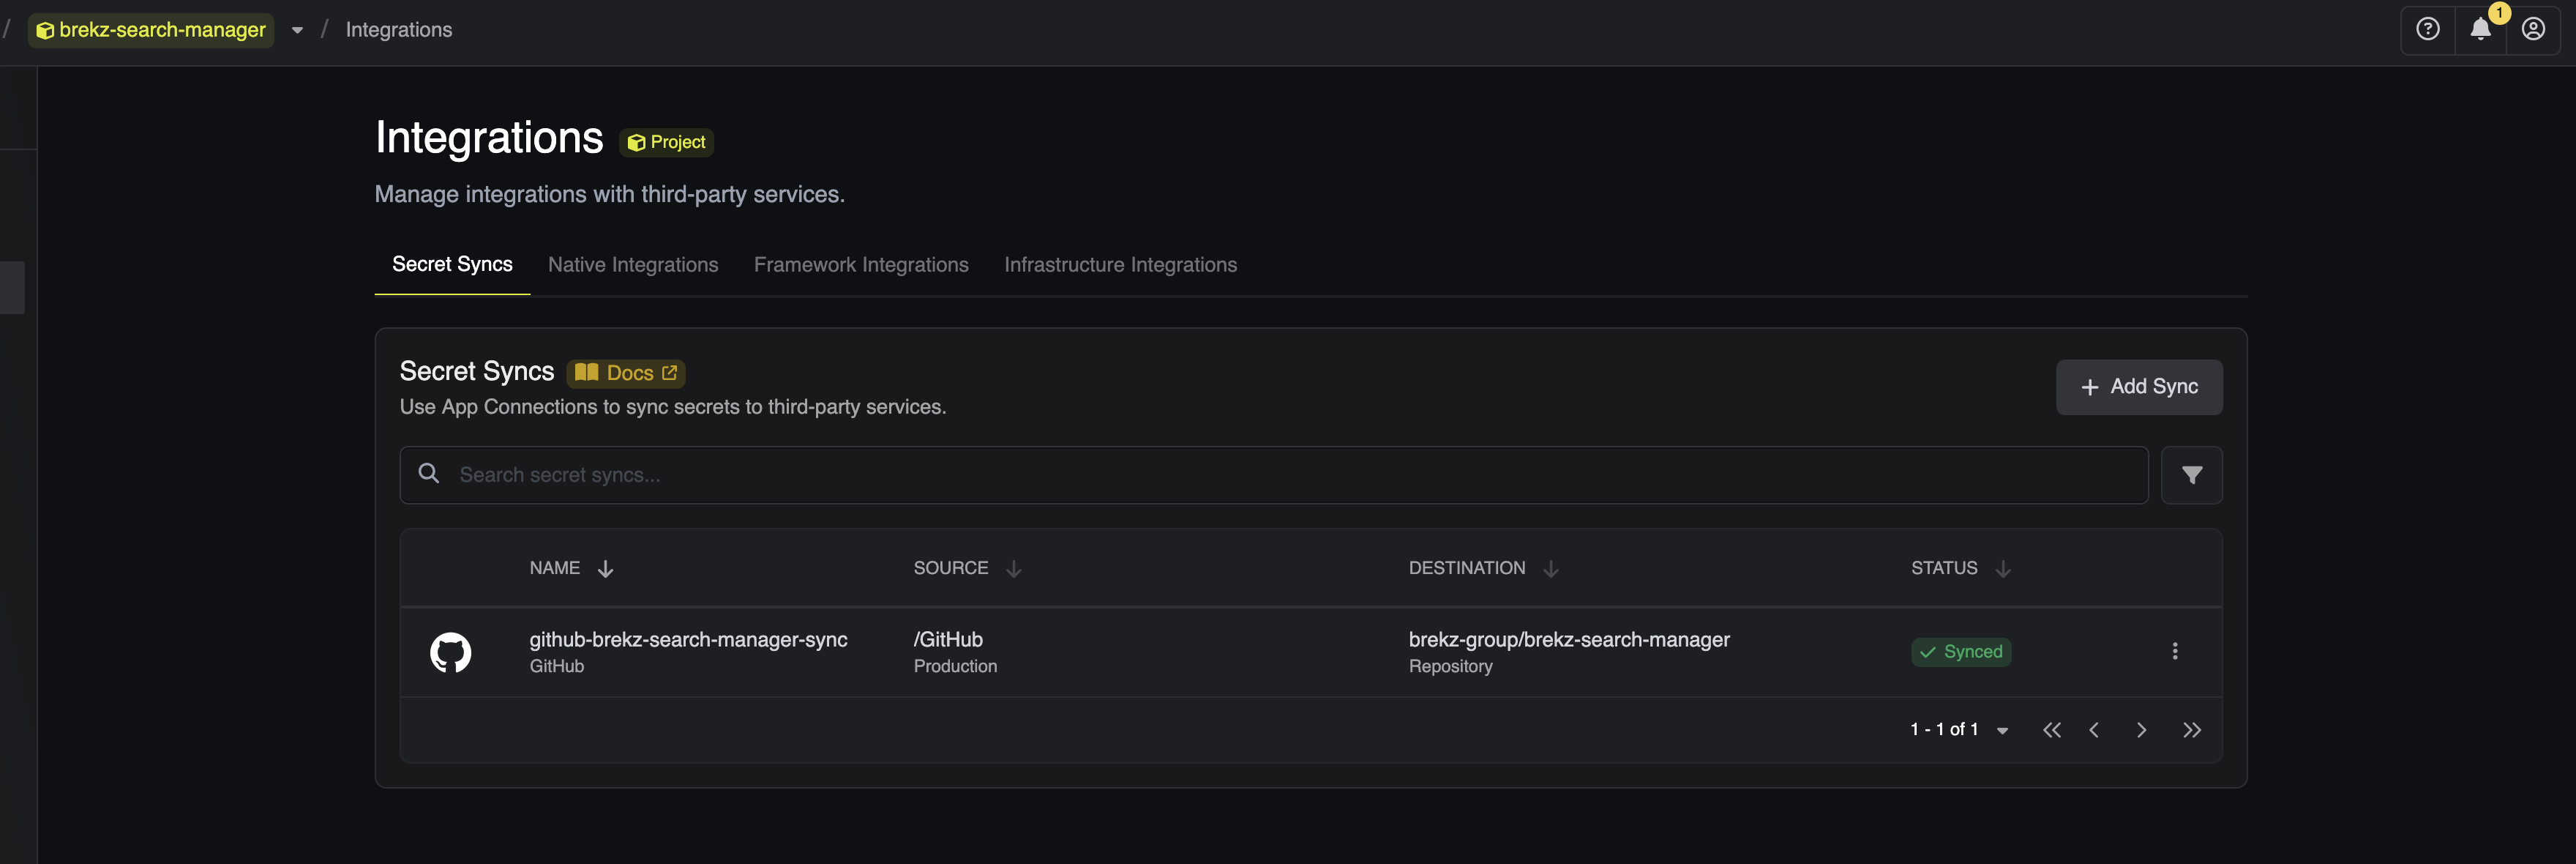Open the Docs link
The height and width of the screenshot is (864, 2576).
(x=626, y=373)
